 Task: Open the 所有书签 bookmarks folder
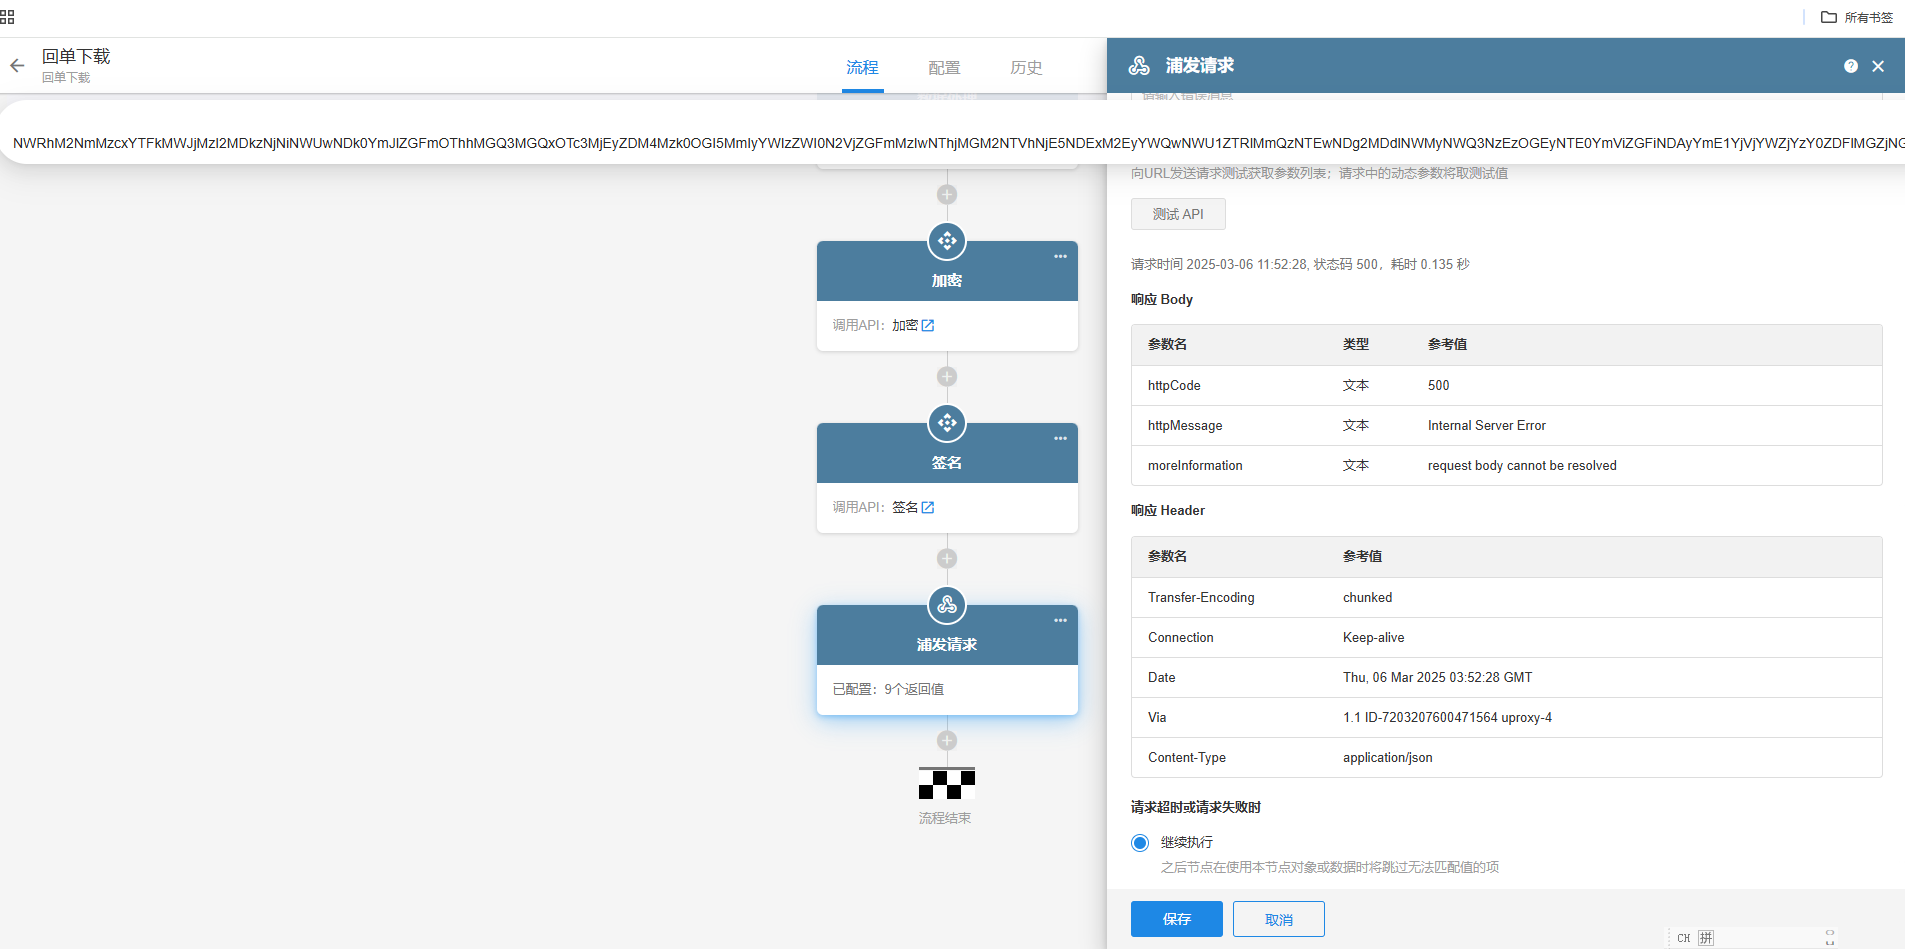(1857, 17)
